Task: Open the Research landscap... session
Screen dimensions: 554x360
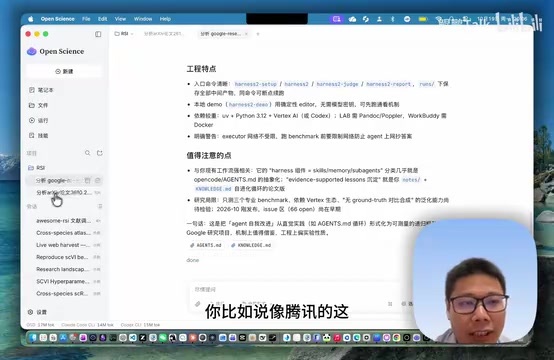Action: point(64,269)
